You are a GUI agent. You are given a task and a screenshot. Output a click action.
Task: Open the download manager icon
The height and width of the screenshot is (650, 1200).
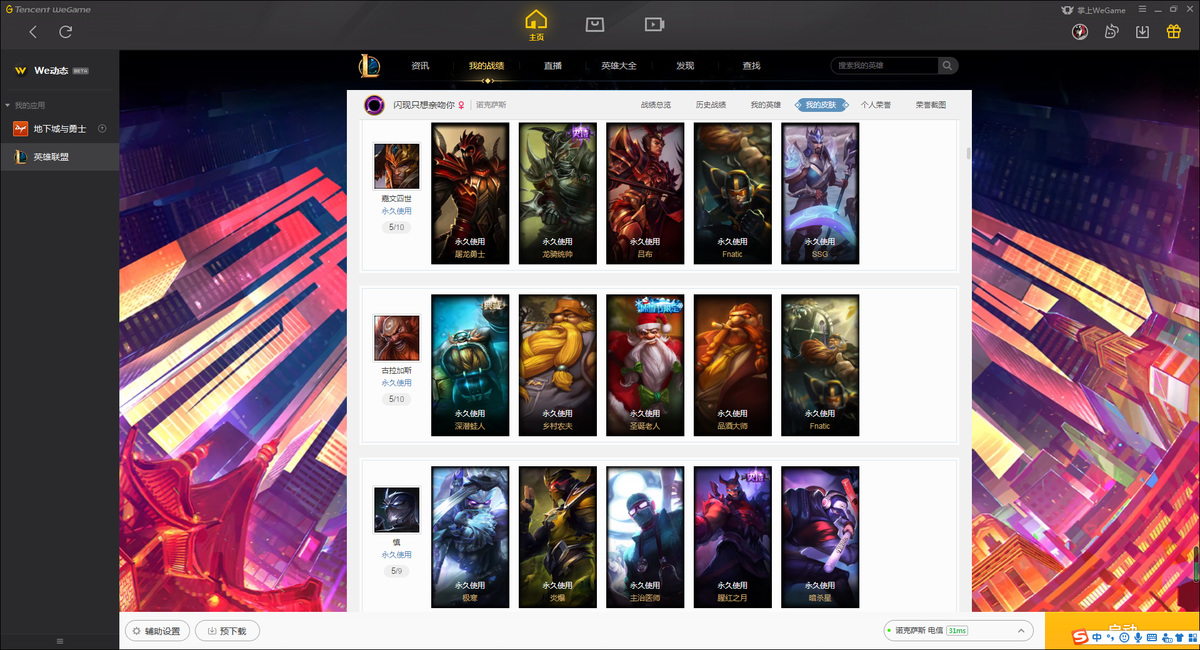(1142, 31)
